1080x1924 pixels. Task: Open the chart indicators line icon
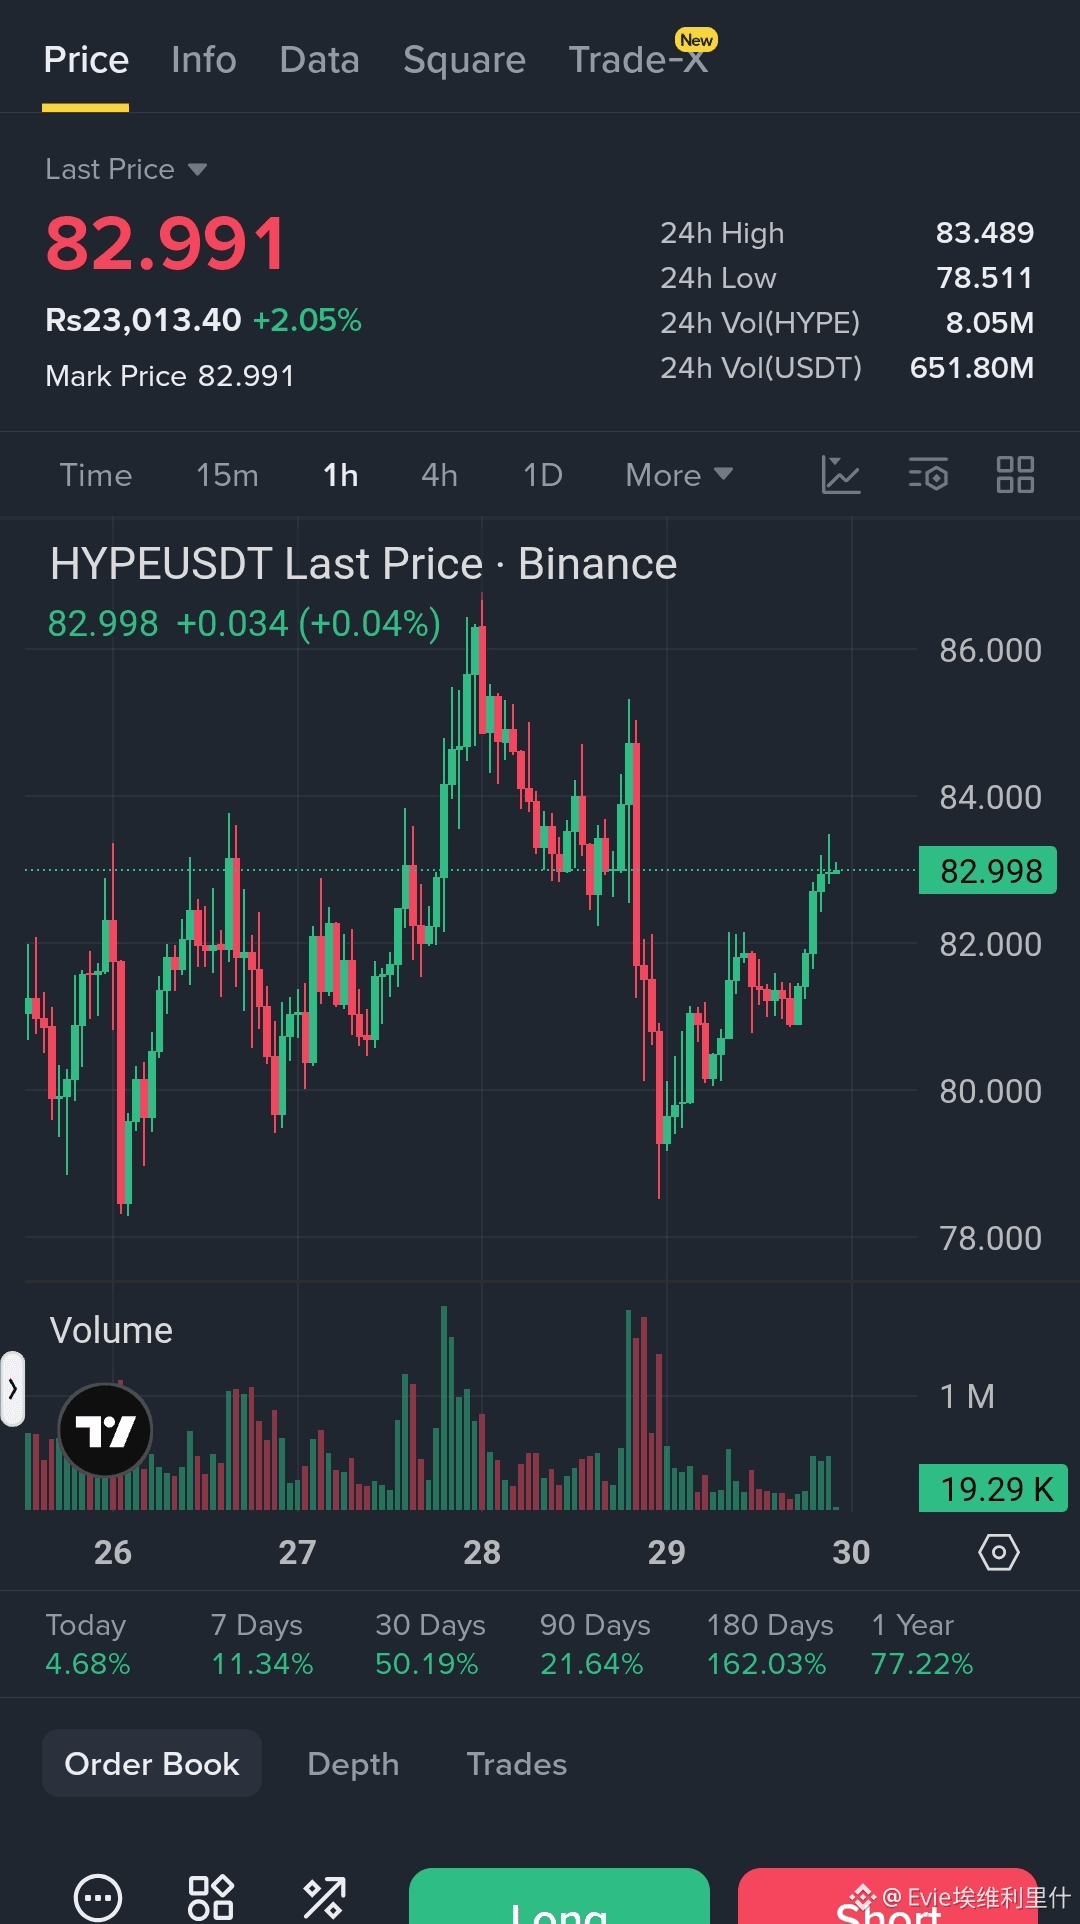tap(841, 475)
